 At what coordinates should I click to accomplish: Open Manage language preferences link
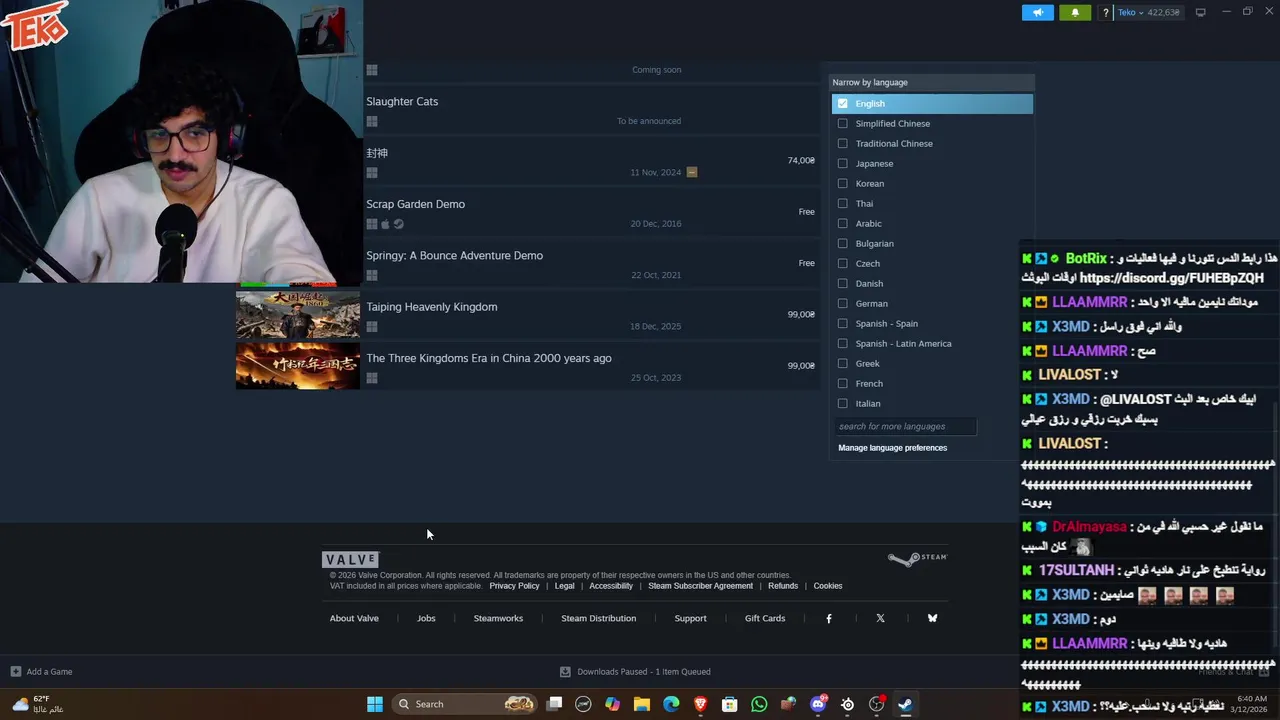[x=892, y=448]
